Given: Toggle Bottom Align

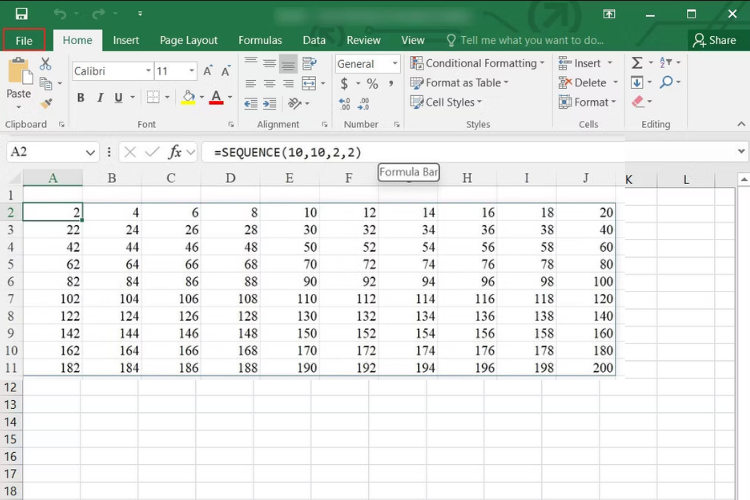Looking at the screenshot, I should click(288, 64).
